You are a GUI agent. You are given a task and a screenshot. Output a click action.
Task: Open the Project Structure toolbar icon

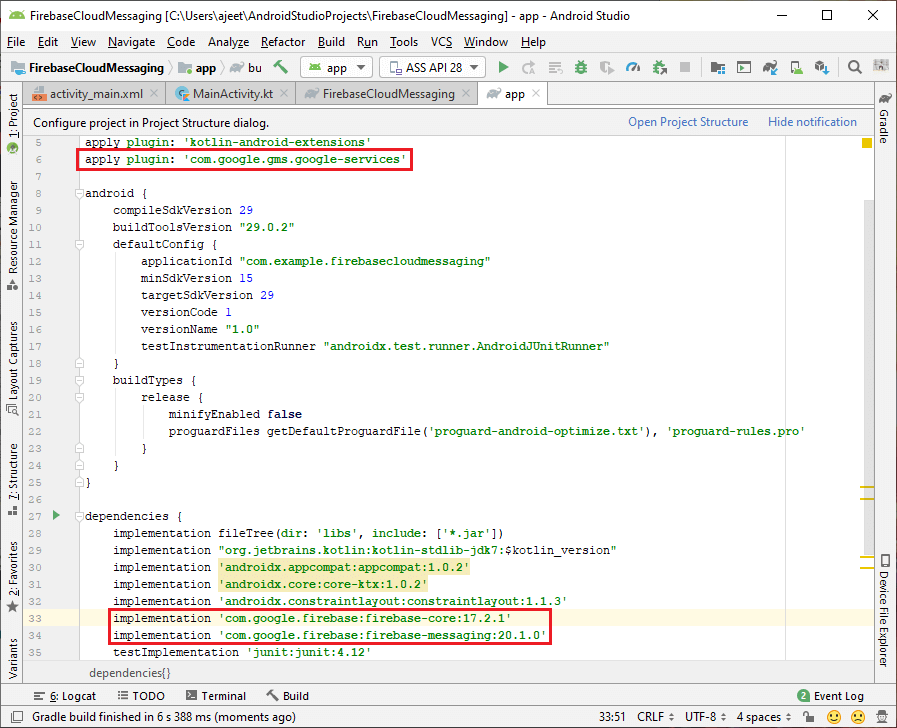[718, 67]
